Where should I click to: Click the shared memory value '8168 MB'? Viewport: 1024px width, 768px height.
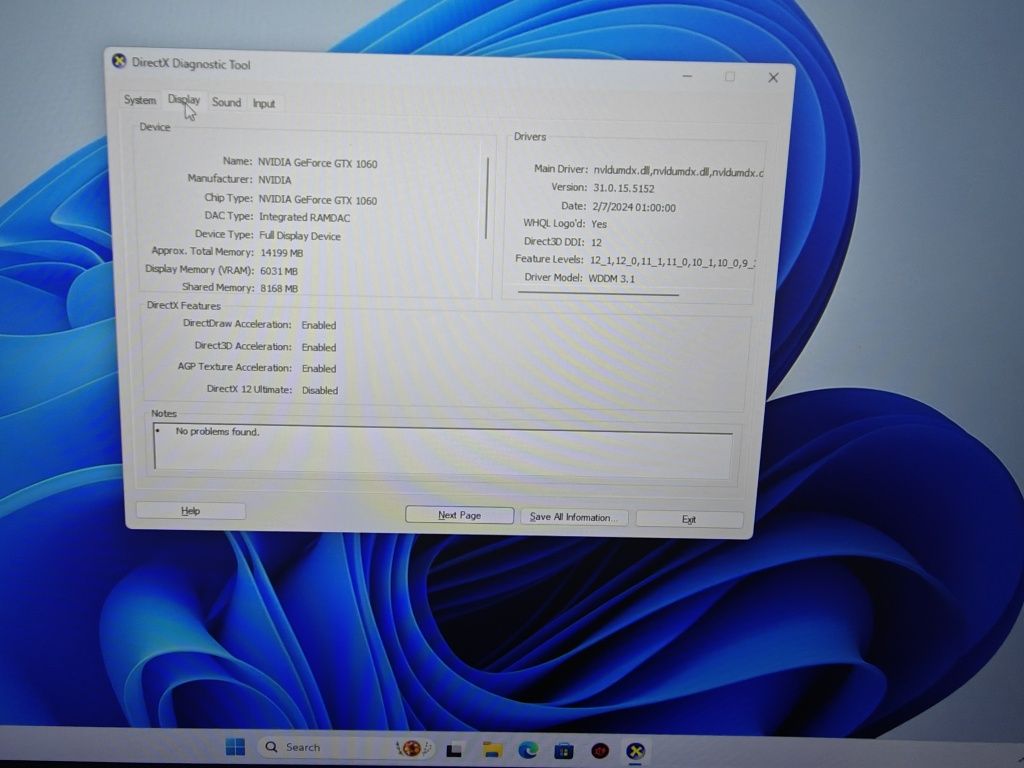click(x=279, y=288)
